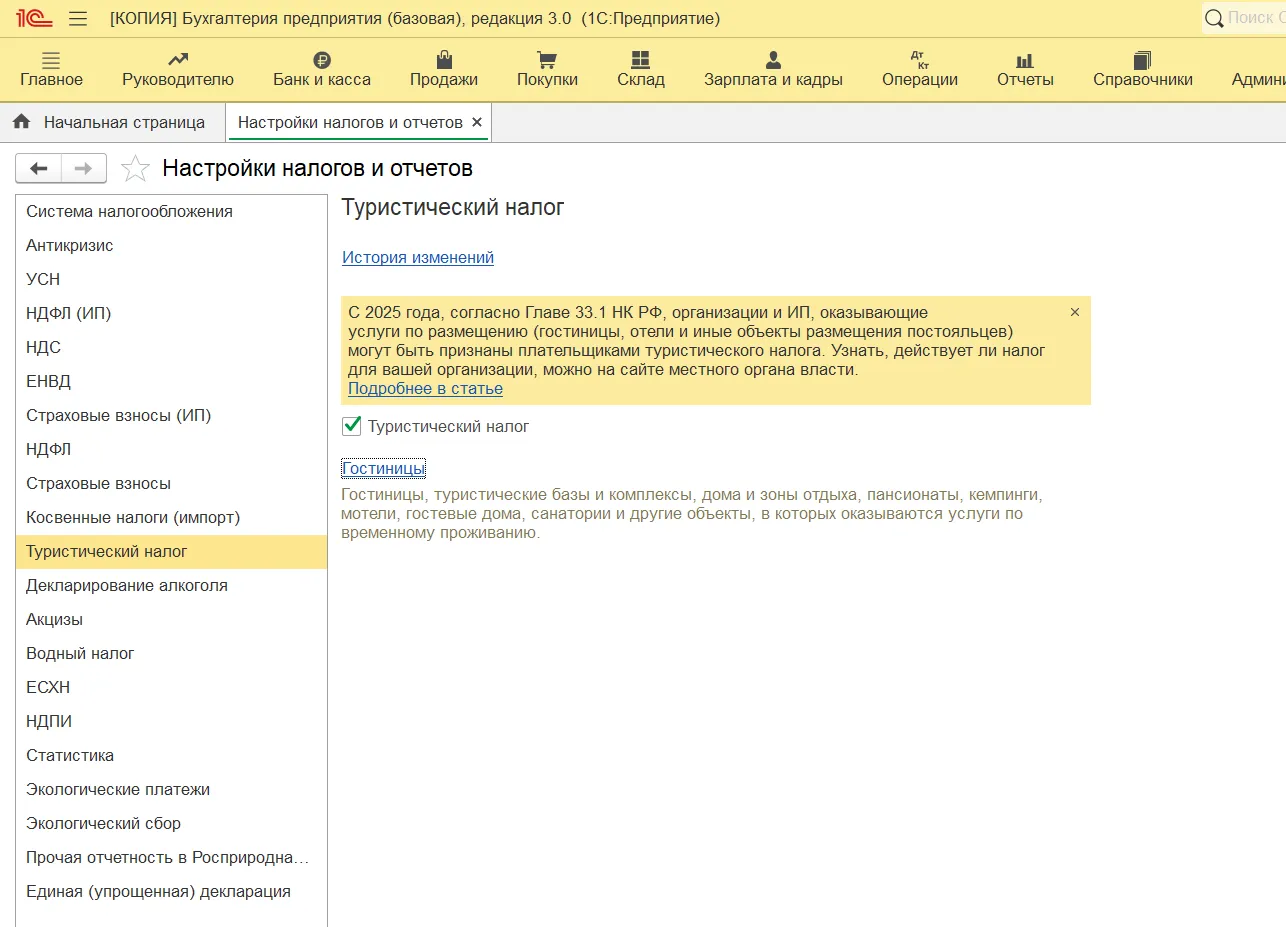Open the Банк и касса section

click(x=322, y=69)
